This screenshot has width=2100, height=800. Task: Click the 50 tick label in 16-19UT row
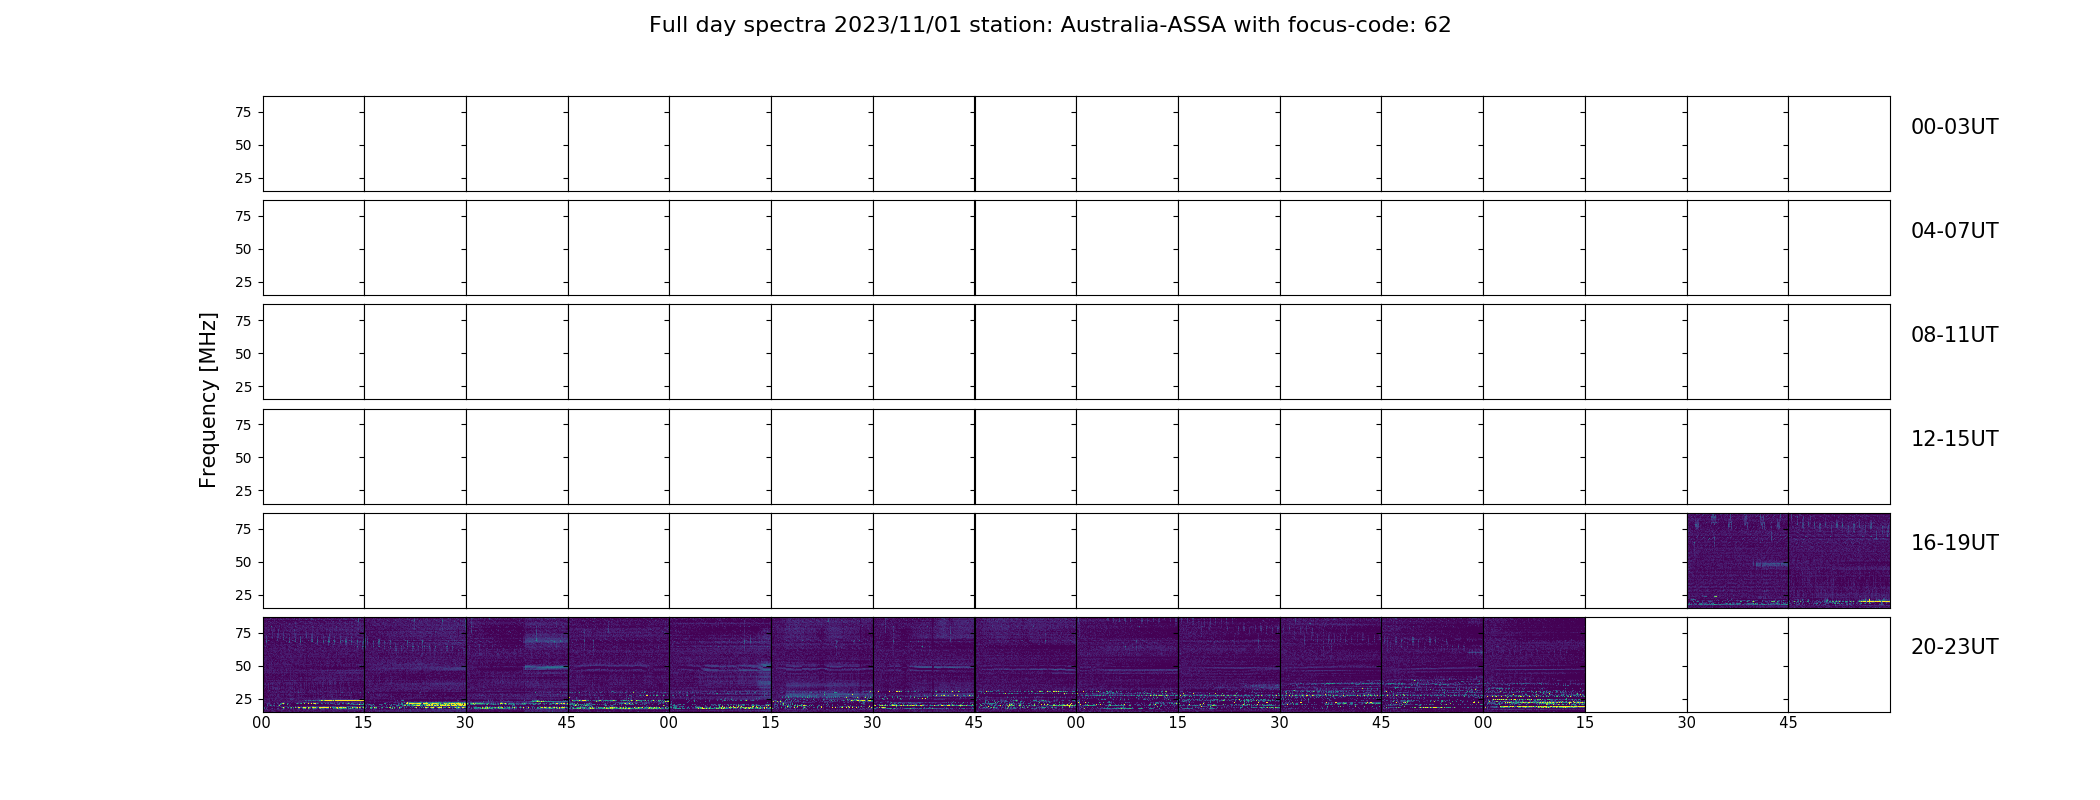pos(243,562)
